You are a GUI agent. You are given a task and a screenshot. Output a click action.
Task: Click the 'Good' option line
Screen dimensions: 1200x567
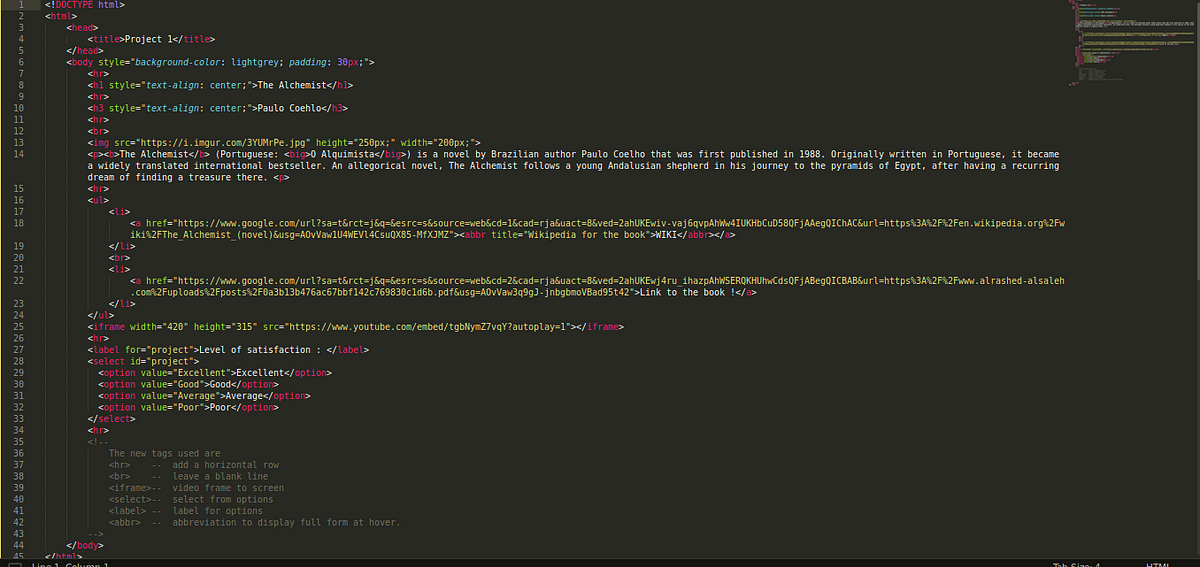point(188,384)
